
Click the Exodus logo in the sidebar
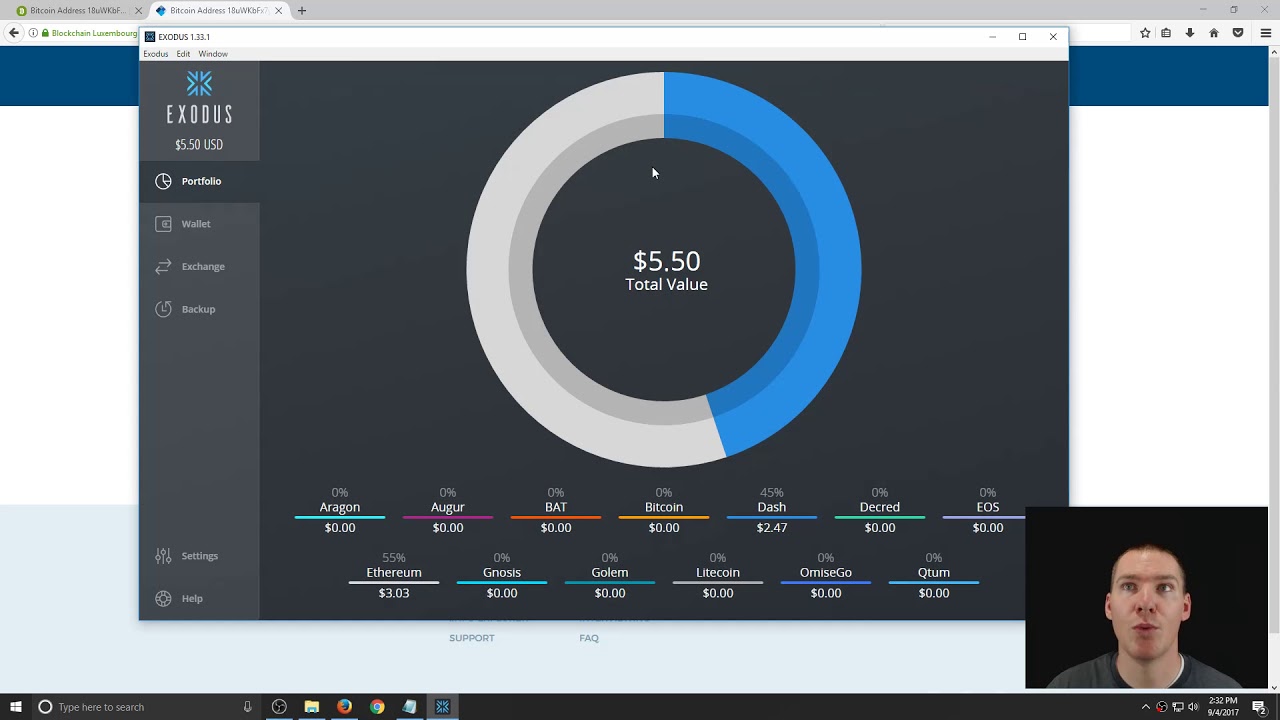click(199, 97)
